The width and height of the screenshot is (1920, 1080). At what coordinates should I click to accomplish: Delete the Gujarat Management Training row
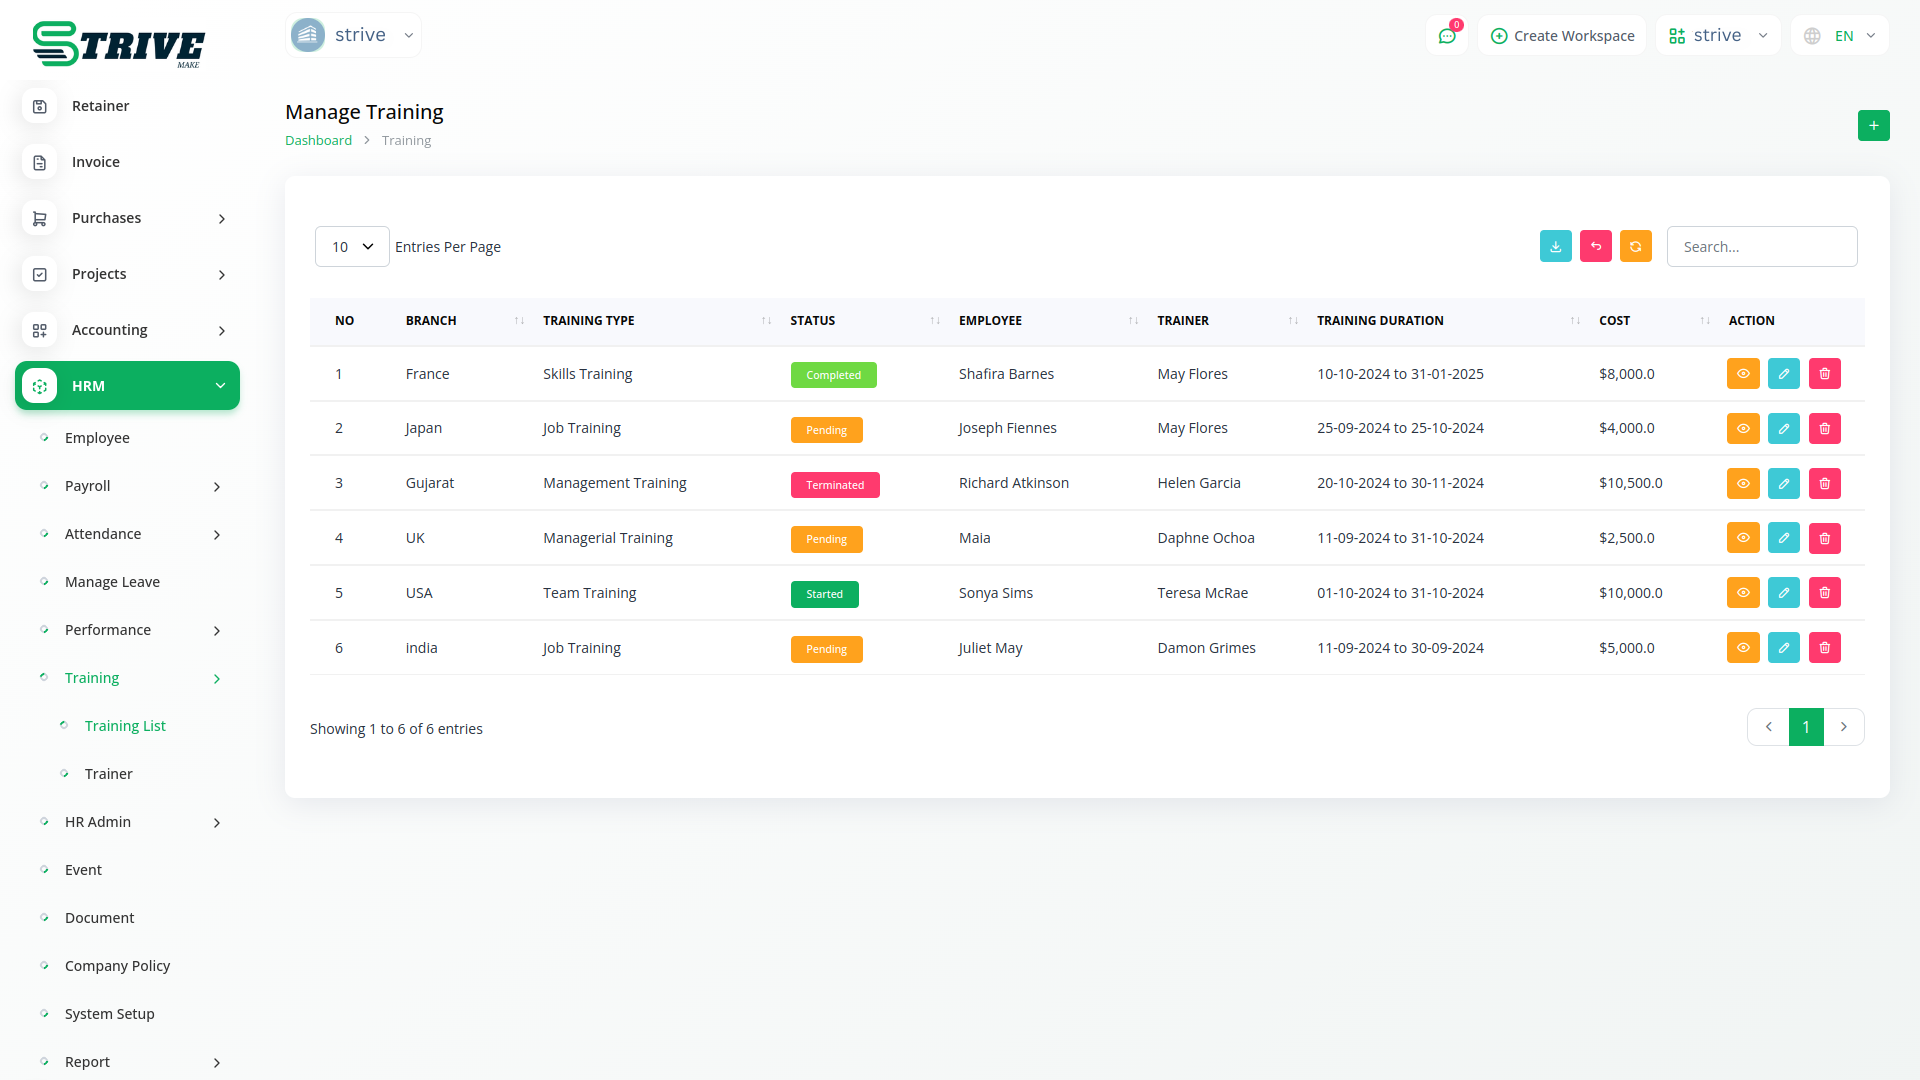(1824, 484)
